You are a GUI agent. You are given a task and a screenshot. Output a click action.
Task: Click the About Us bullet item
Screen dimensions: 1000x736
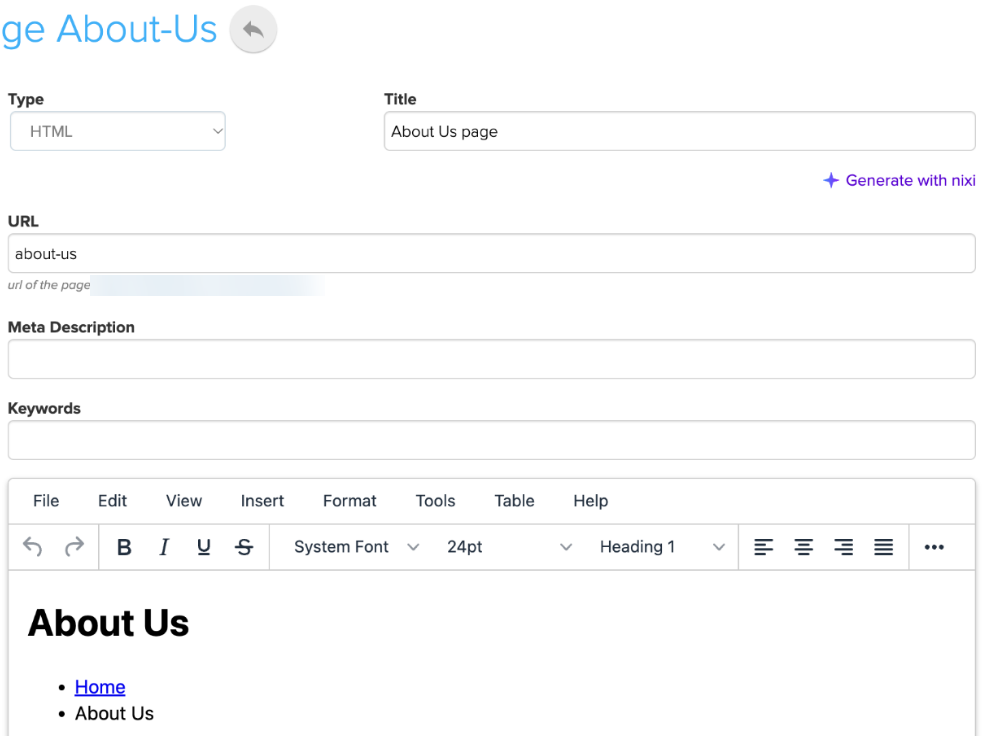(114, 714)
